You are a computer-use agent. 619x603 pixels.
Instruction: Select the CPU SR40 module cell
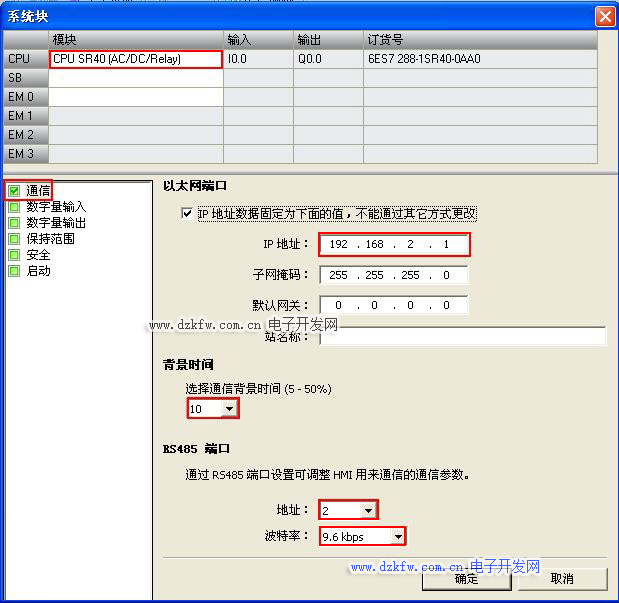pos(135,59)
